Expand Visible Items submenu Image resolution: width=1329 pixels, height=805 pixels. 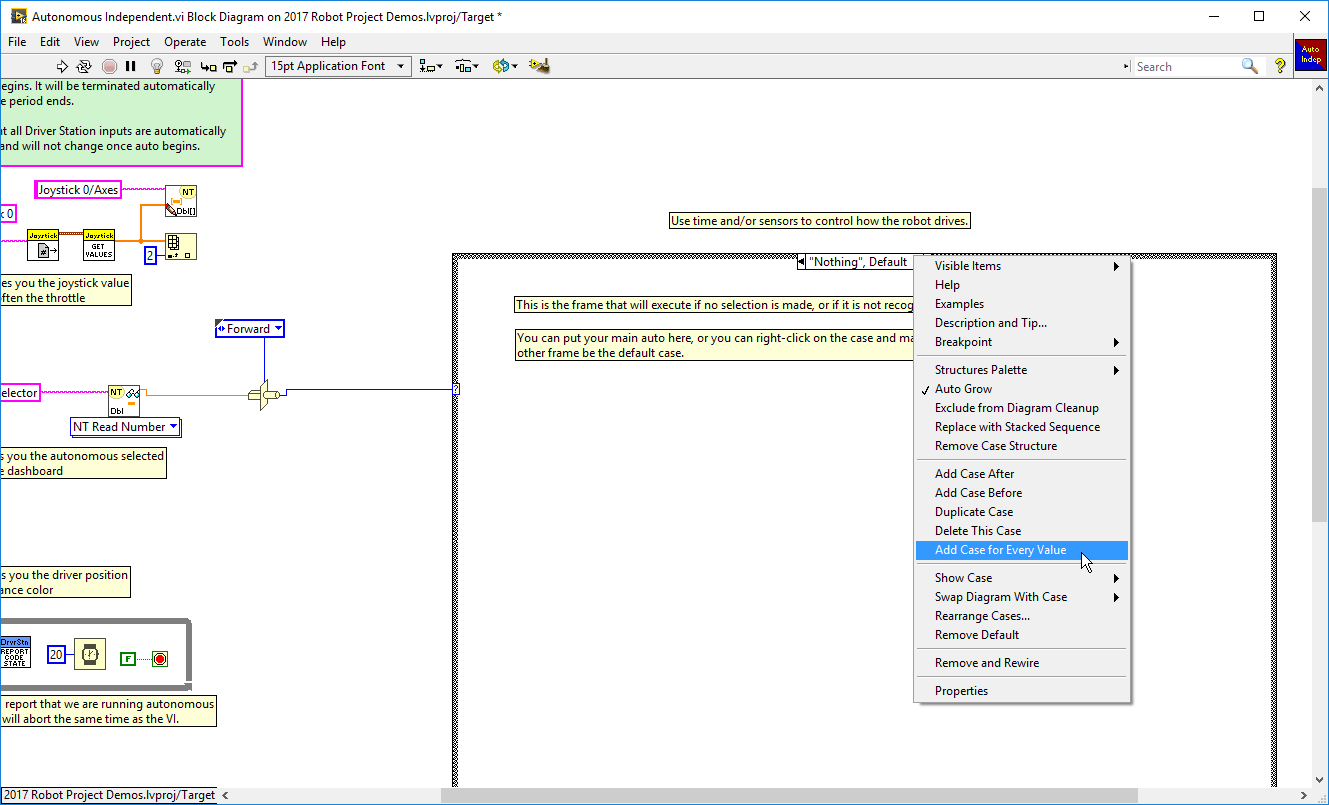point(1022,266)
